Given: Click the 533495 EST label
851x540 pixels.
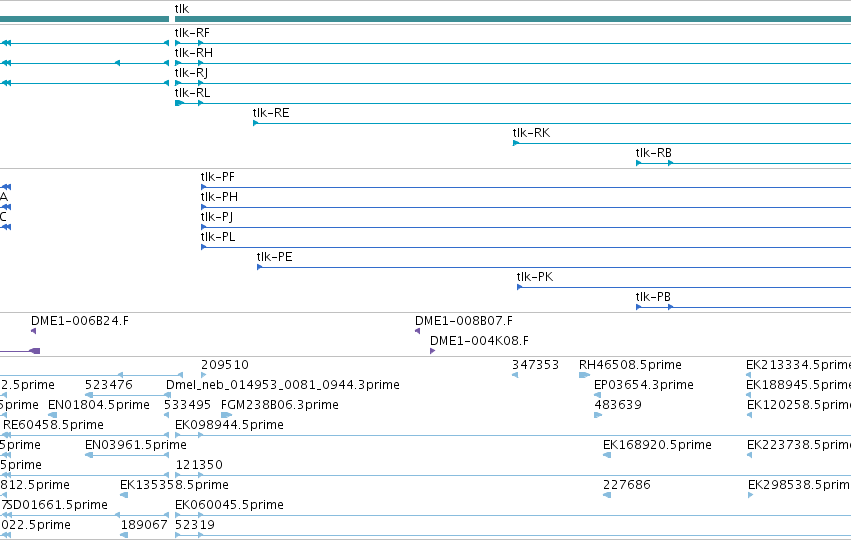Looking at the screenshot, I should [187, 405].
